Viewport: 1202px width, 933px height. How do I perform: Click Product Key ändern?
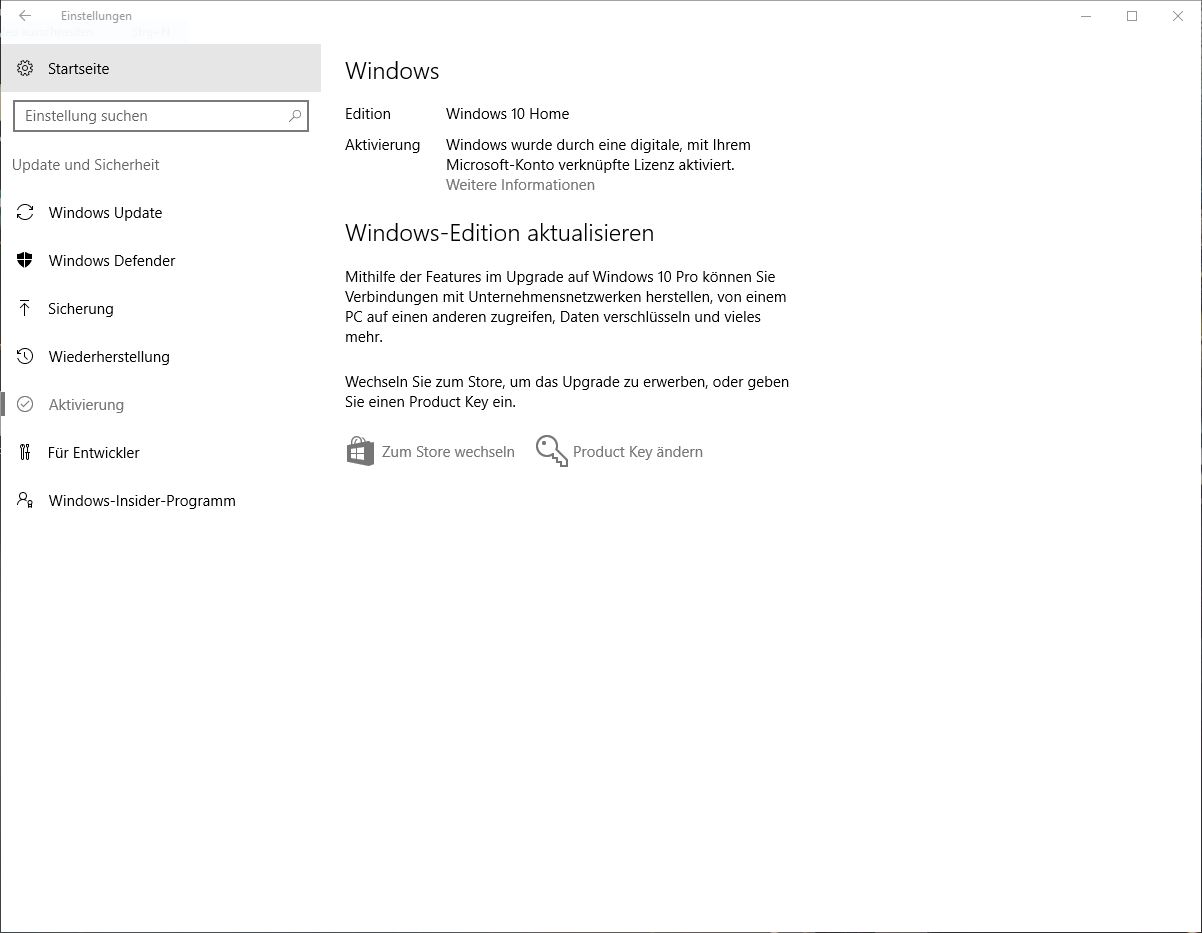coord(620,452)
